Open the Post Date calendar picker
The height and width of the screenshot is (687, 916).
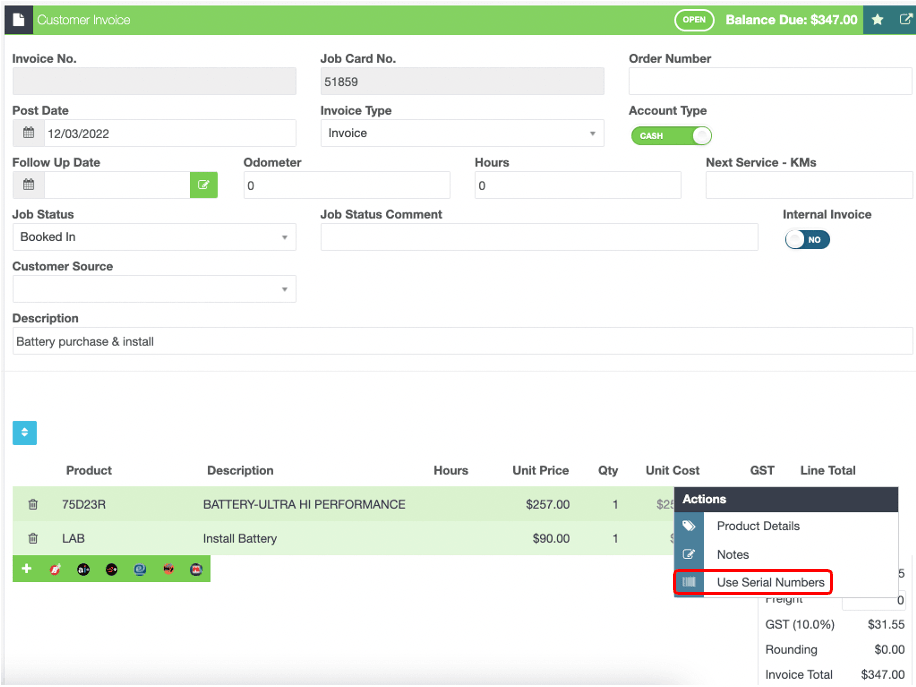tap(28, 133)
